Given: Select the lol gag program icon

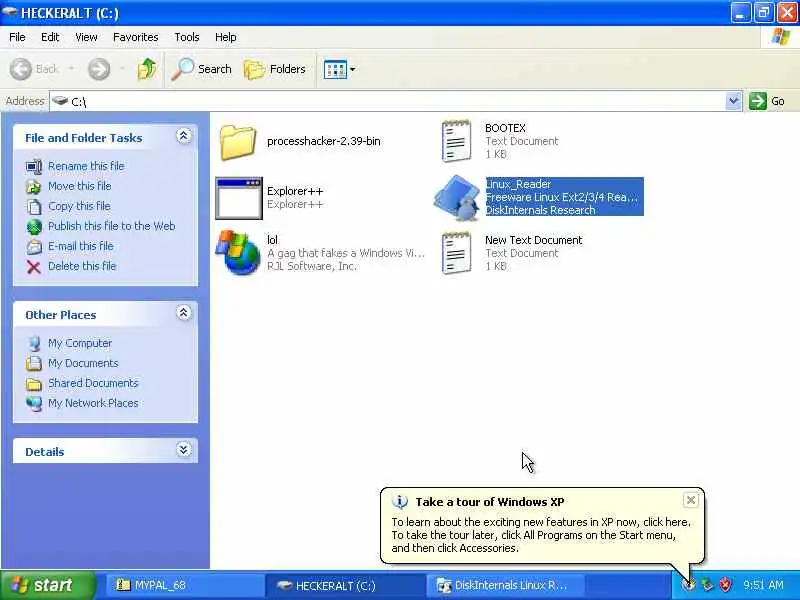Looking at the screenshot, I should pos(238,253).
